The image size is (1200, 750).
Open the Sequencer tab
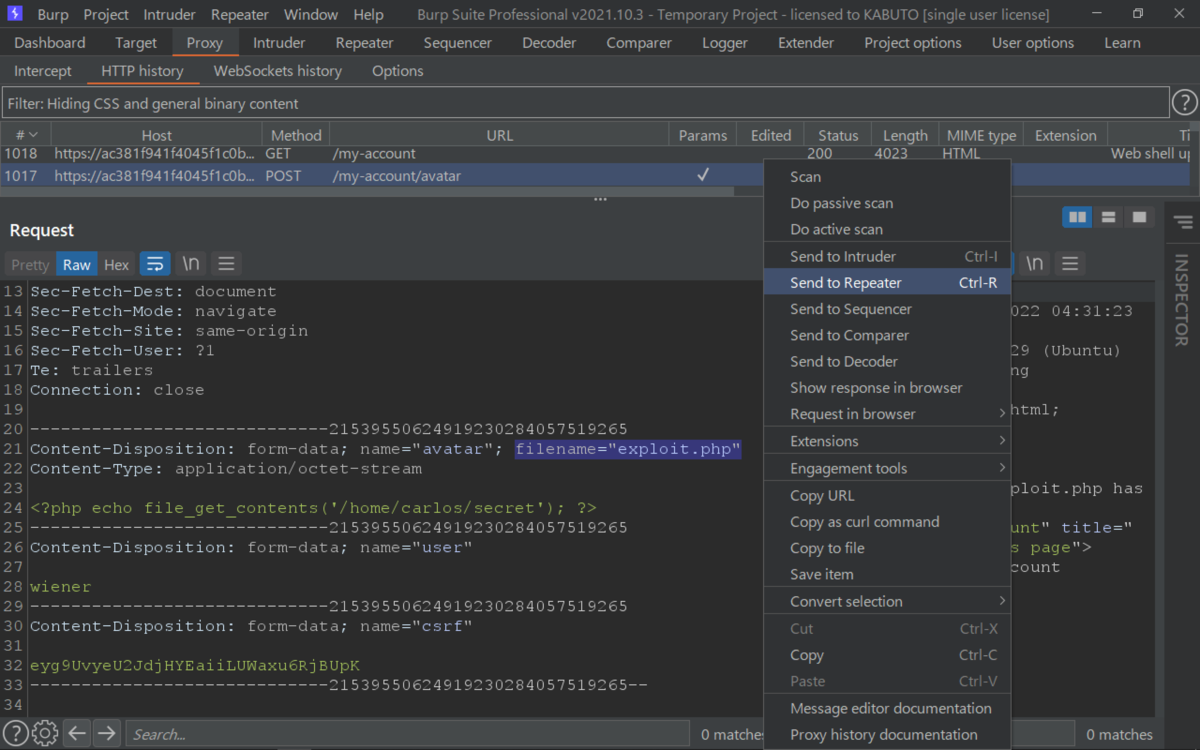458,43
